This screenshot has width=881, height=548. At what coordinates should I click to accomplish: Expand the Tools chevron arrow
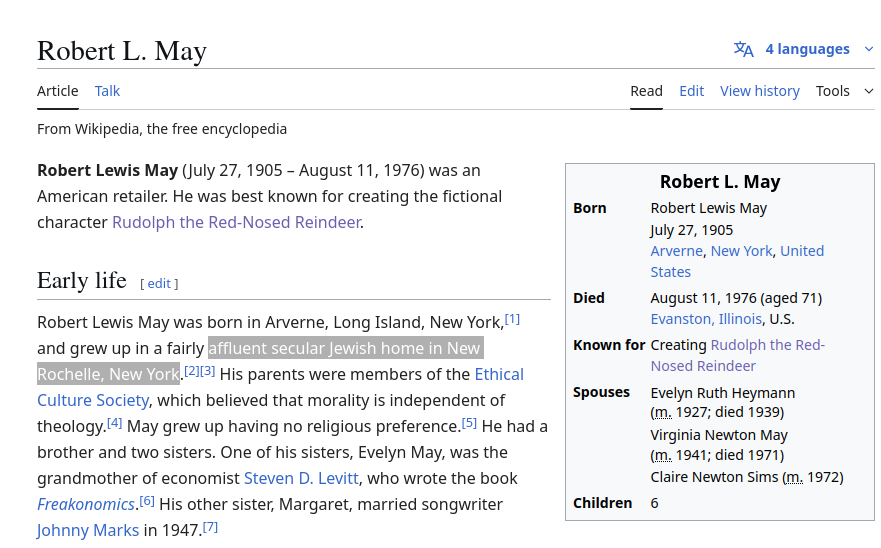tap(869, 91)
